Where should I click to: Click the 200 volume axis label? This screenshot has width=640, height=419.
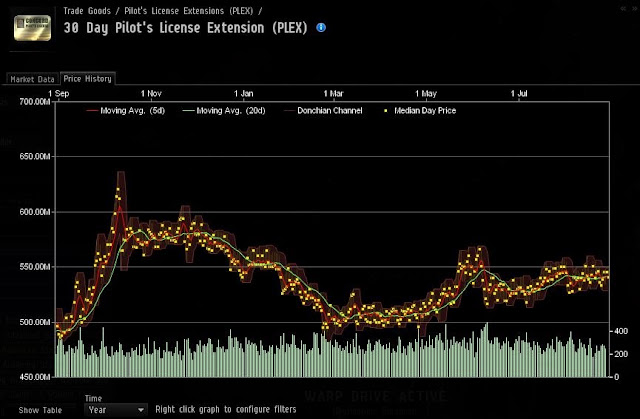621,354
